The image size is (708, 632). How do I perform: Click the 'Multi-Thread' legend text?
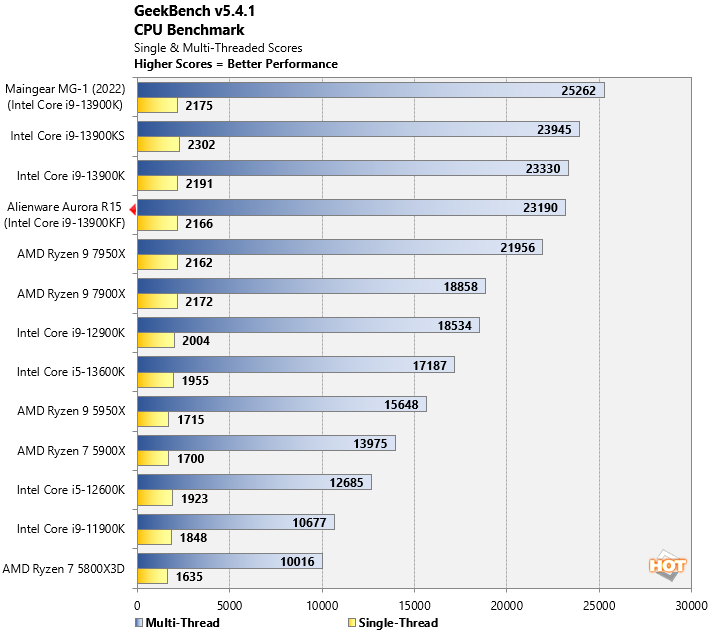[182, 623]
